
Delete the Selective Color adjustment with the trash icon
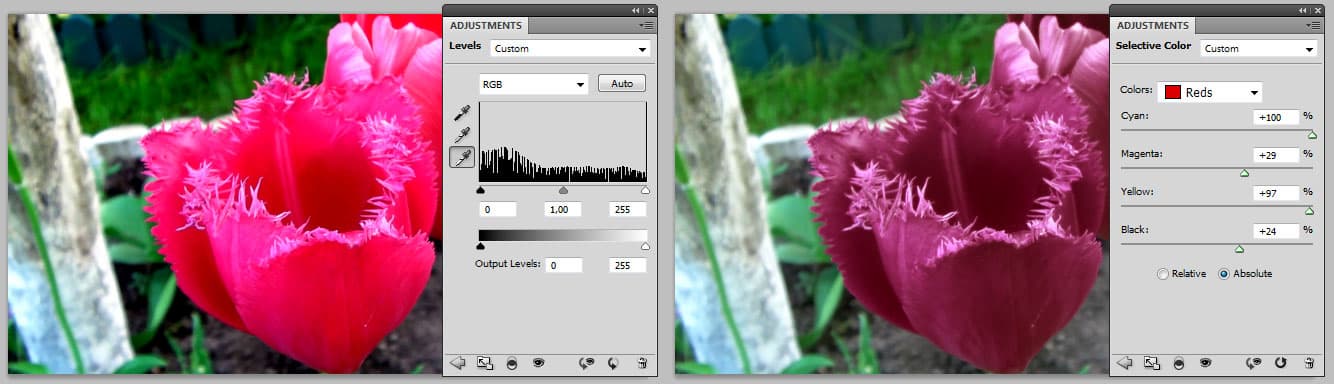coord(1308,363)
